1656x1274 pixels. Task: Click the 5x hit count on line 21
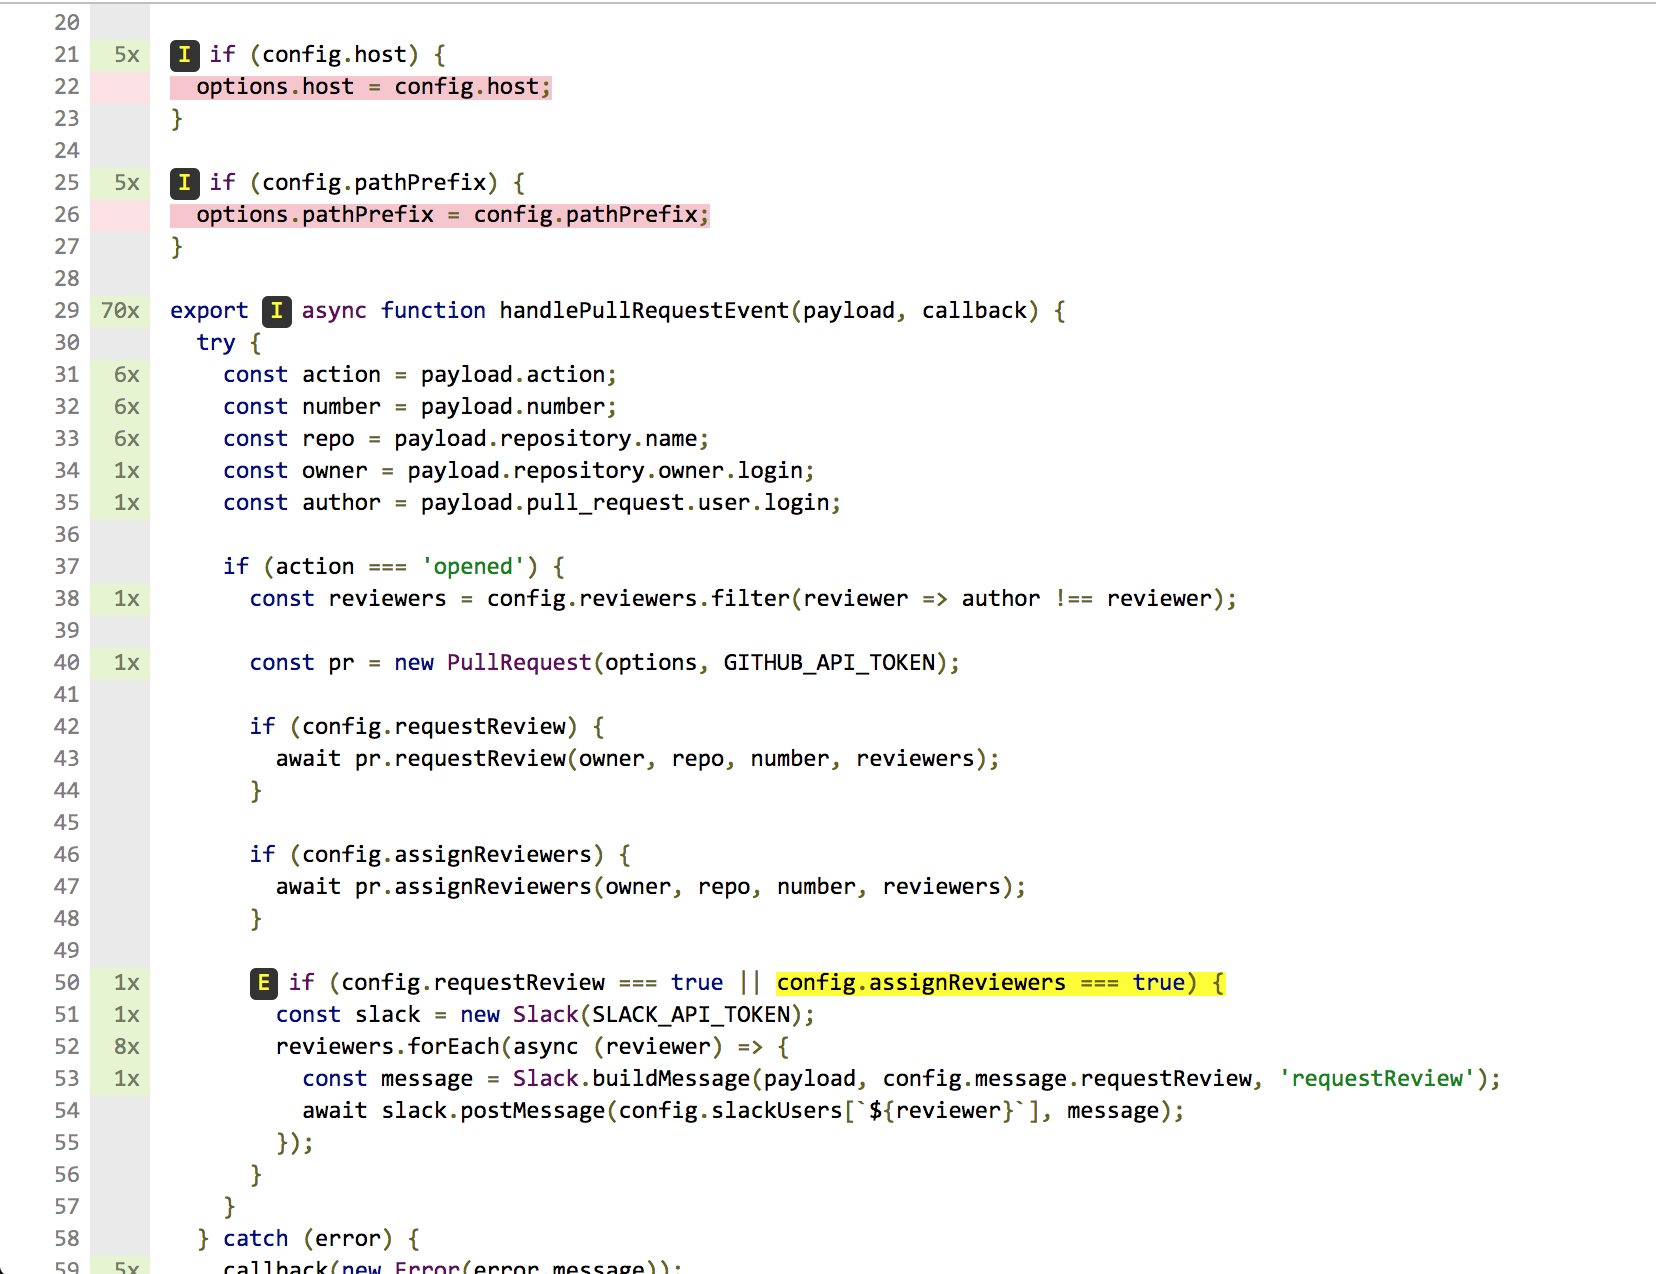127,55
